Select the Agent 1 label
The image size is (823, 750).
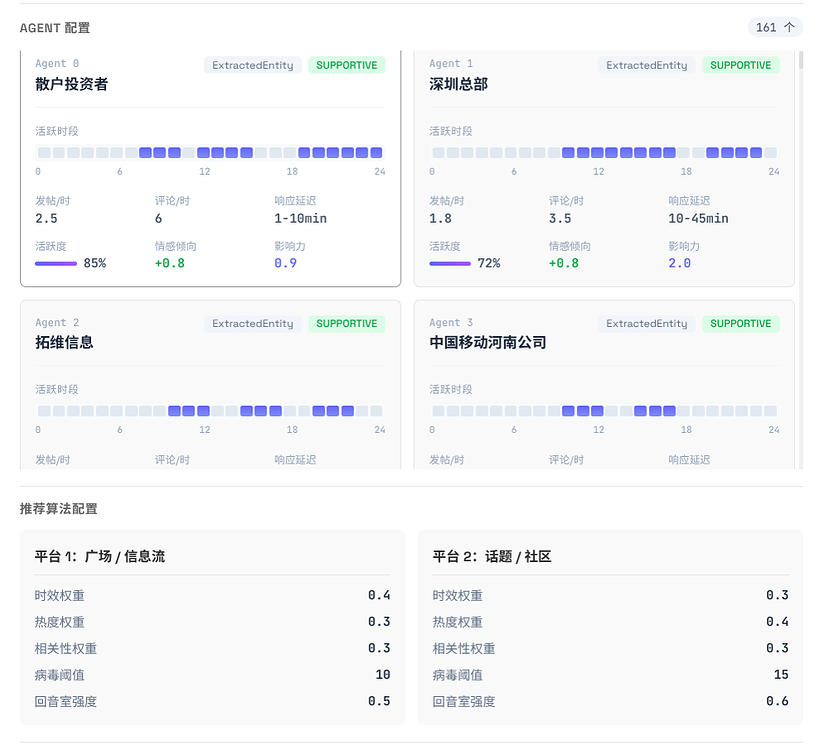coord(451,64)
